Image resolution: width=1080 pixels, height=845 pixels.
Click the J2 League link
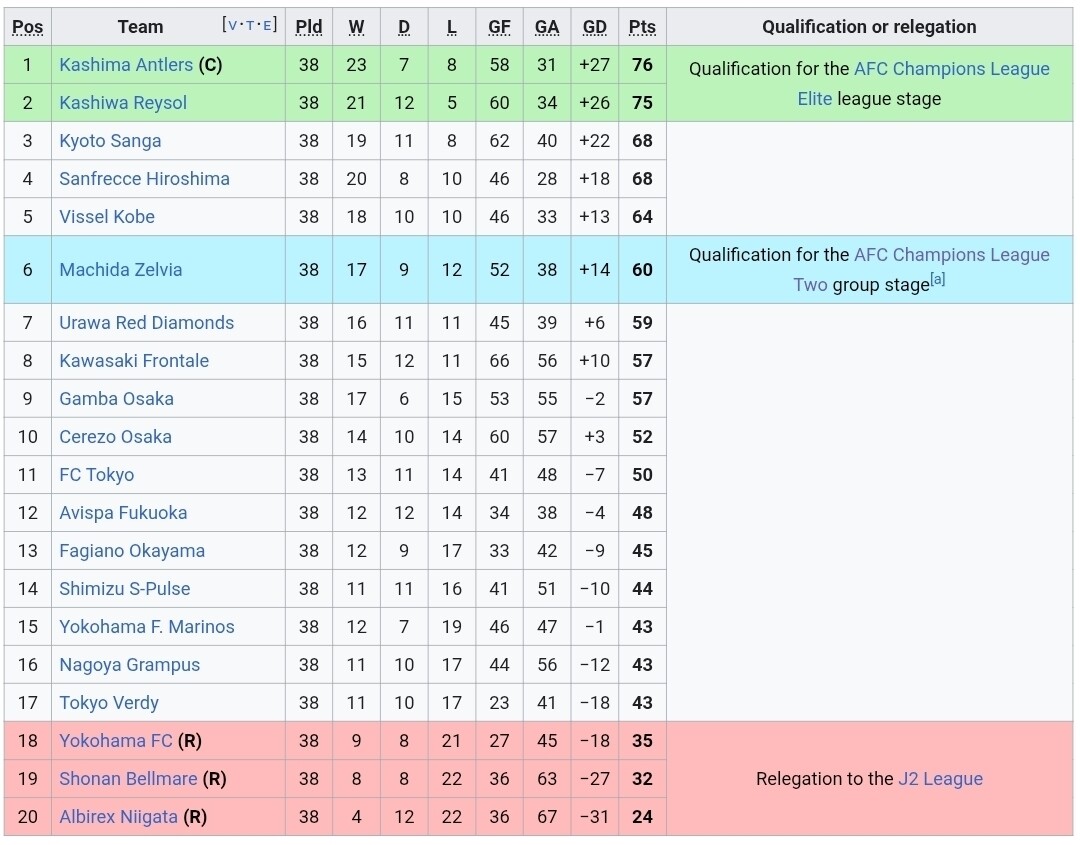pyautogui.click(x=939, y=779)
